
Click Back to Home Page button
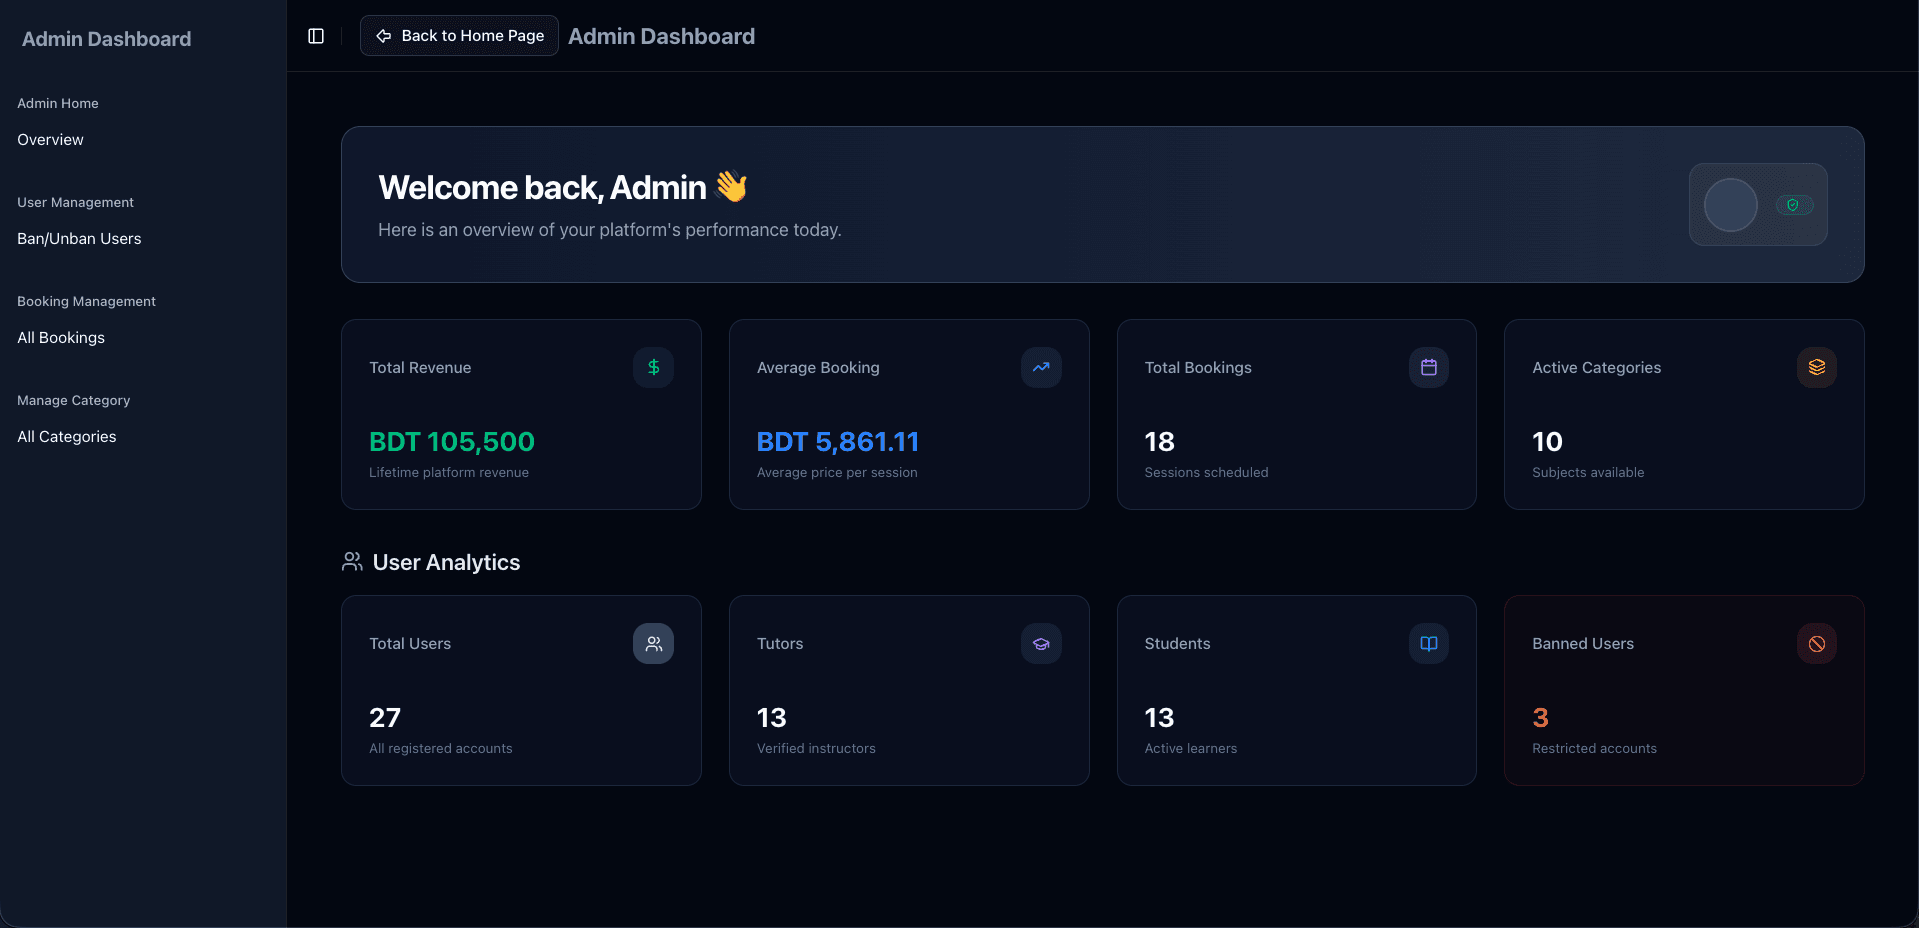click(x=459, y=36)
